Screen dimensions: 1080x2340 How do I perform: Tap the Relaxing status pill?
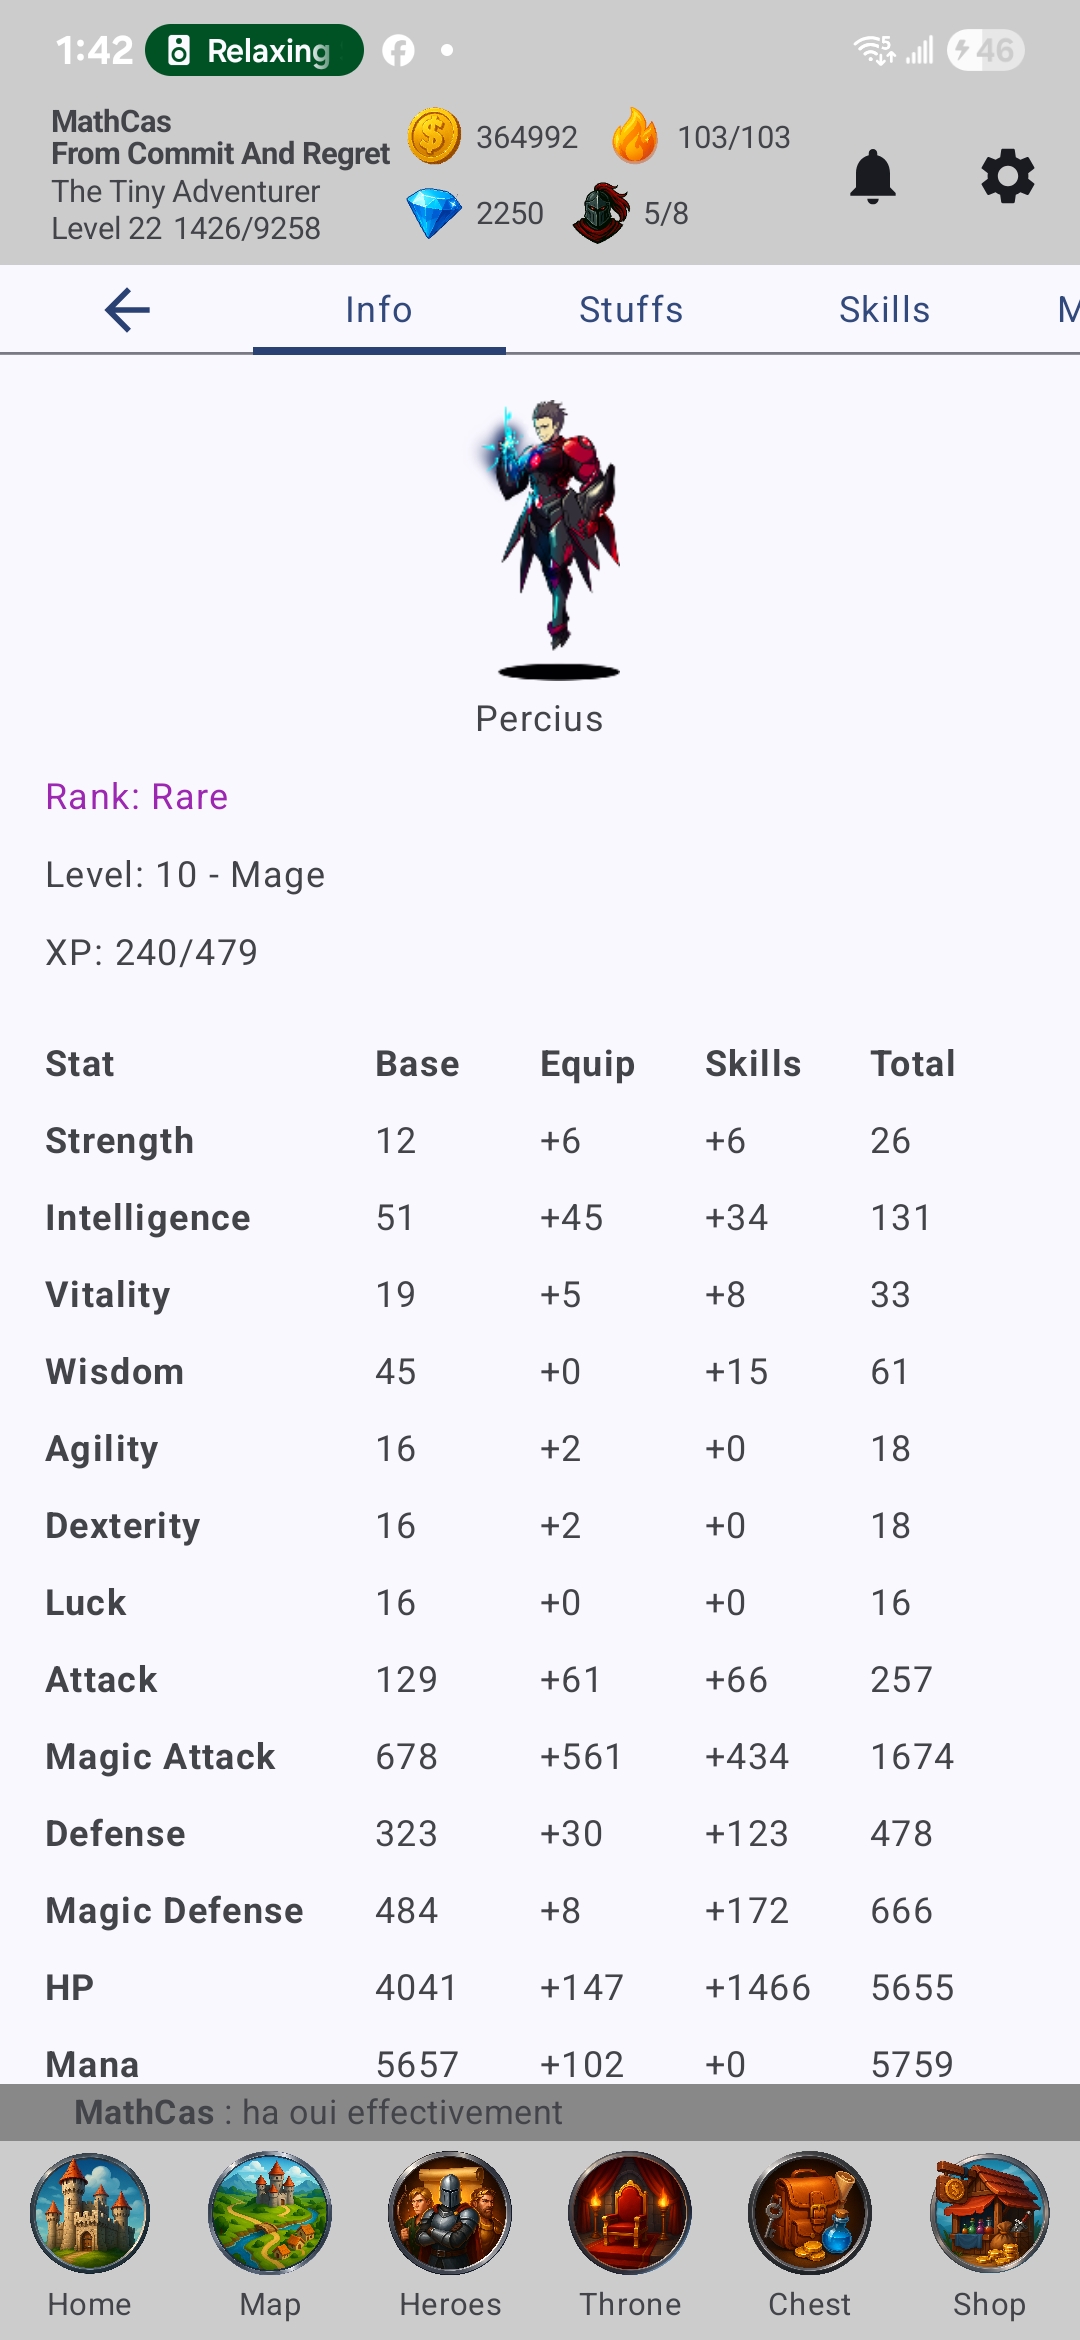coord(254,50)
